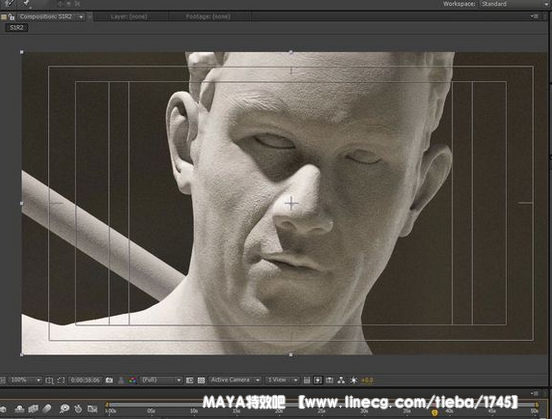Toggle the Graph Editor icon
This screenshot has height=419, width=552.
tap(92, 409)
